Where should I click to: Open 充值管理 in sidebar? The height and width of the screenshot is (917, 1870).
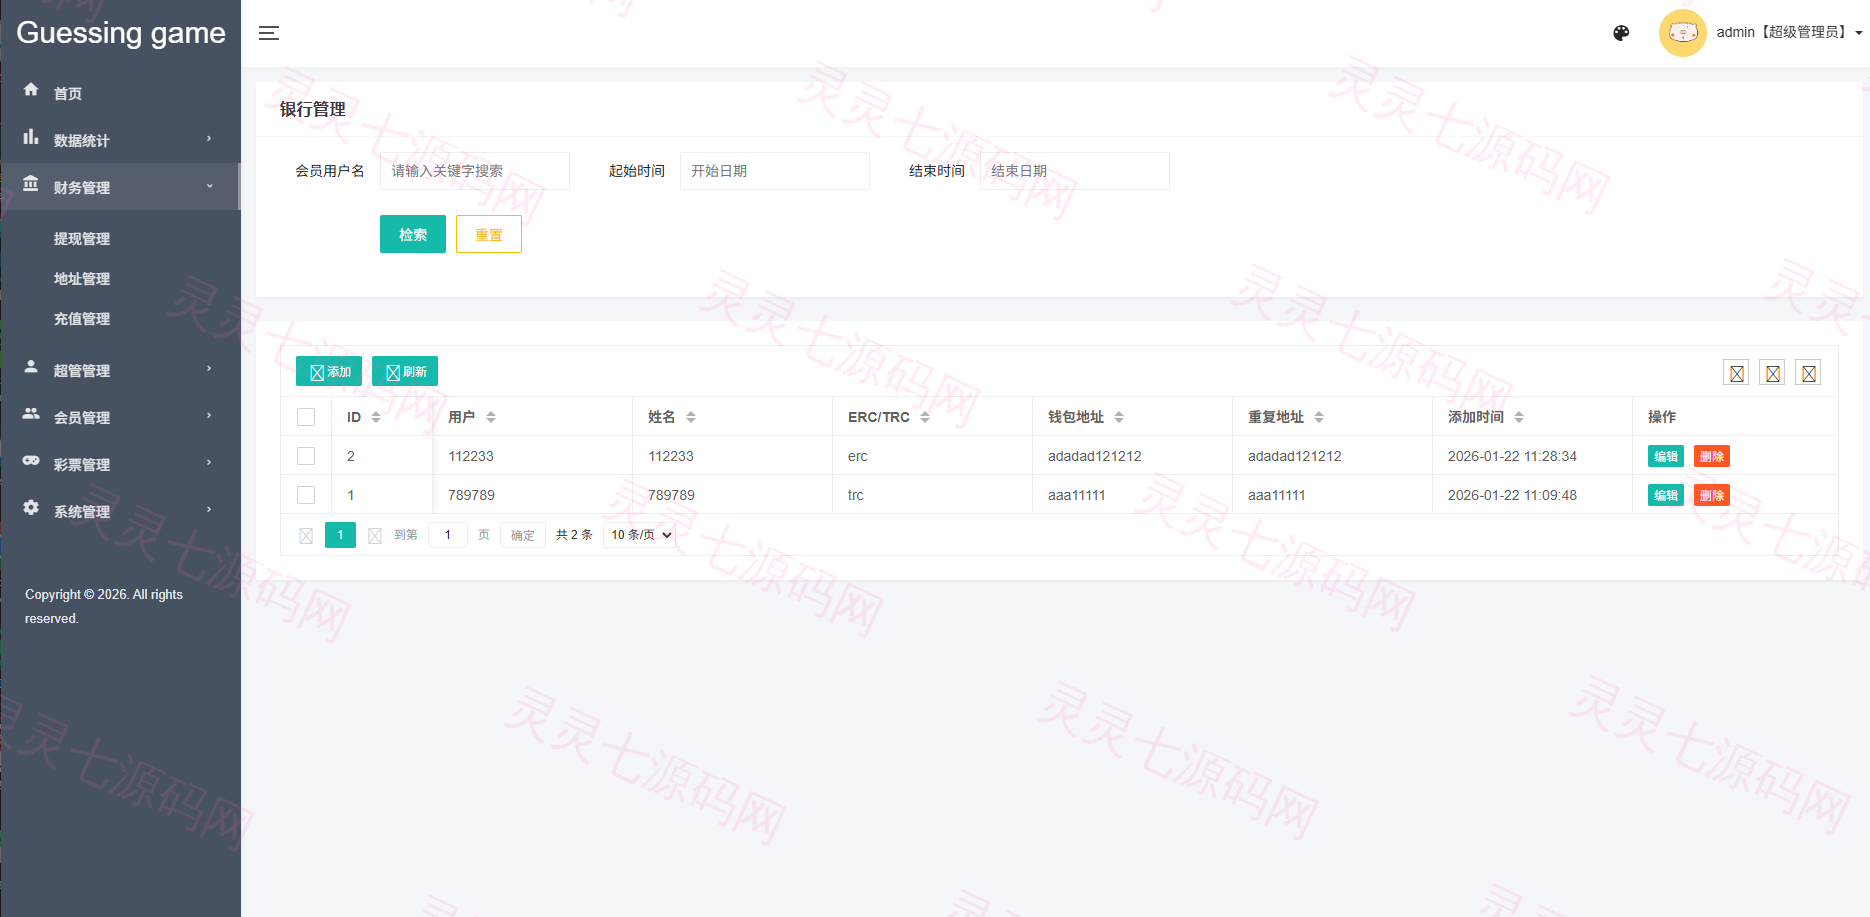tap(82, 319)
